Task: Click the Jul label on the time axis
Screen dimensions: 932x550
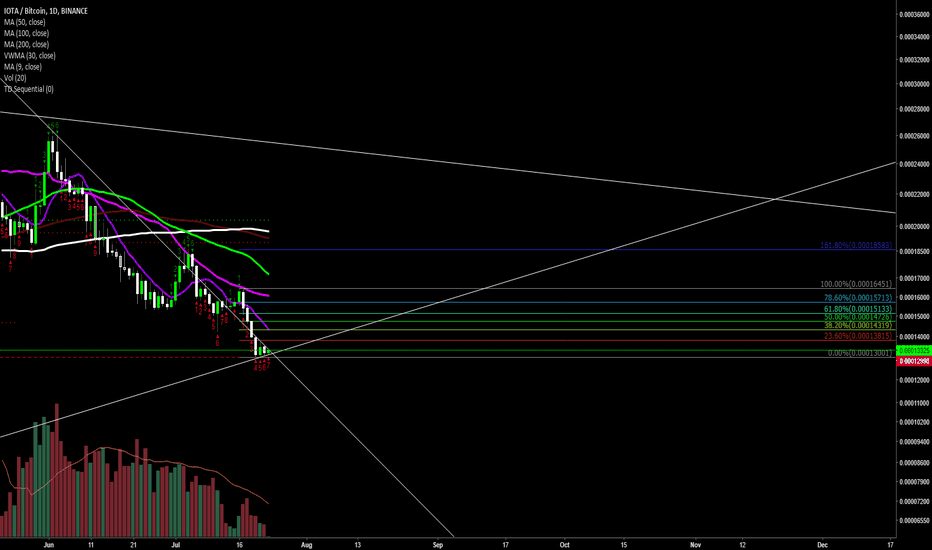Action: click(175, 545)
